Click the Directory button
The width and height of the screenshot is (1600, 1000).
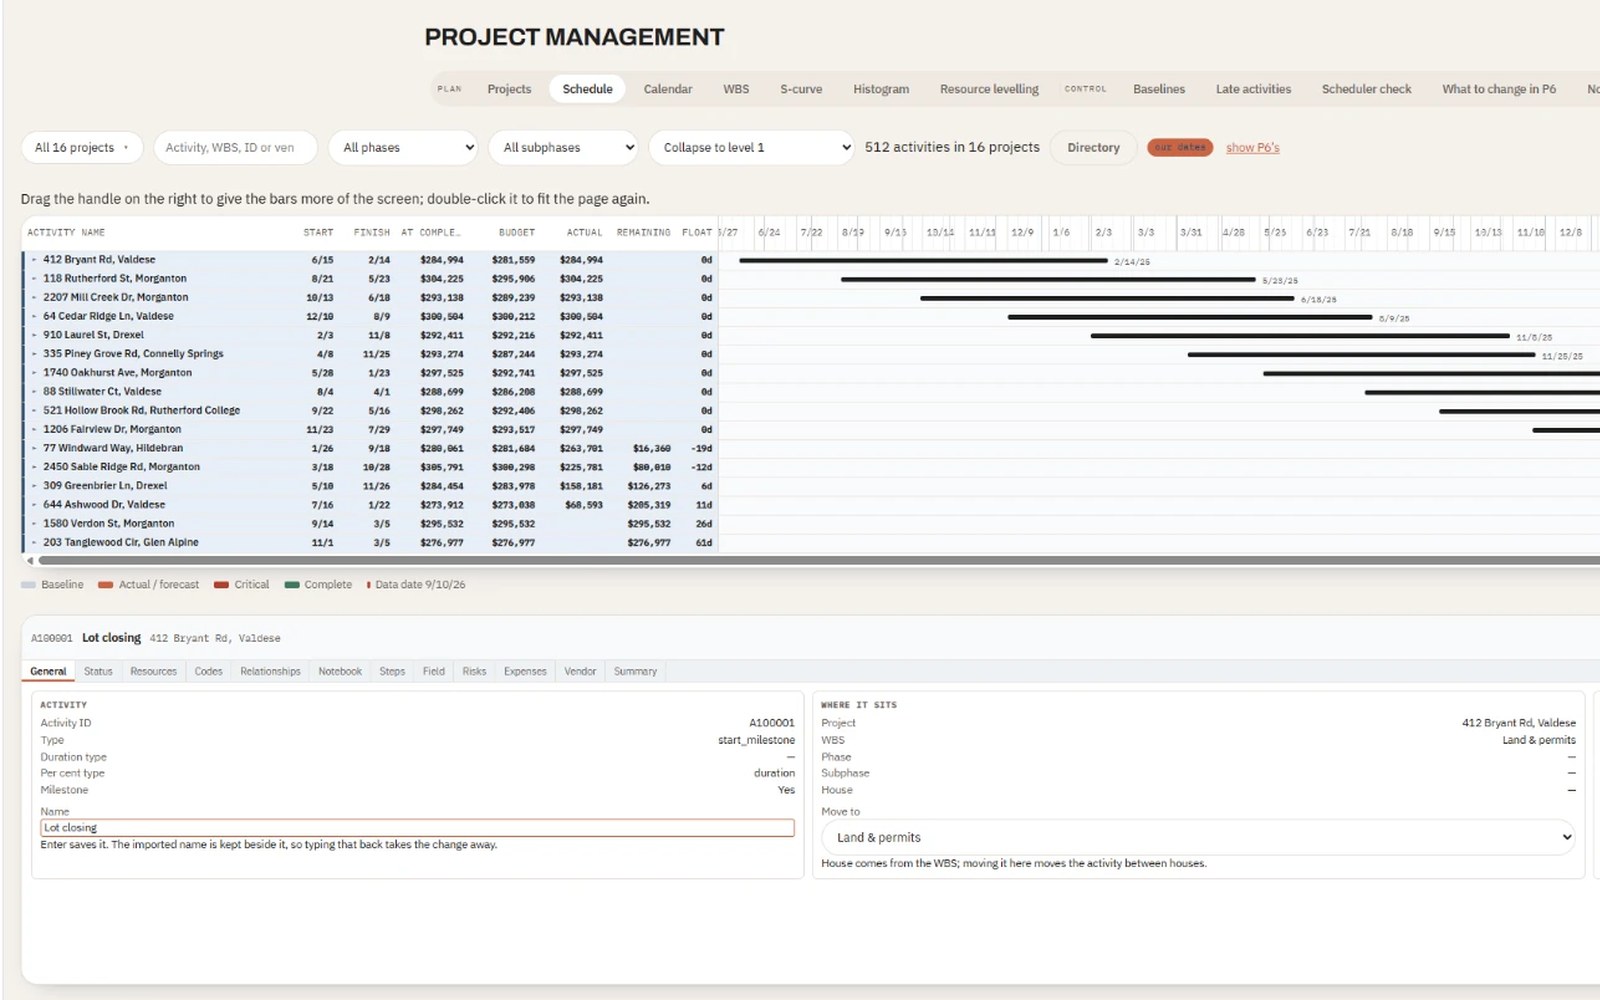(1093, 147)
